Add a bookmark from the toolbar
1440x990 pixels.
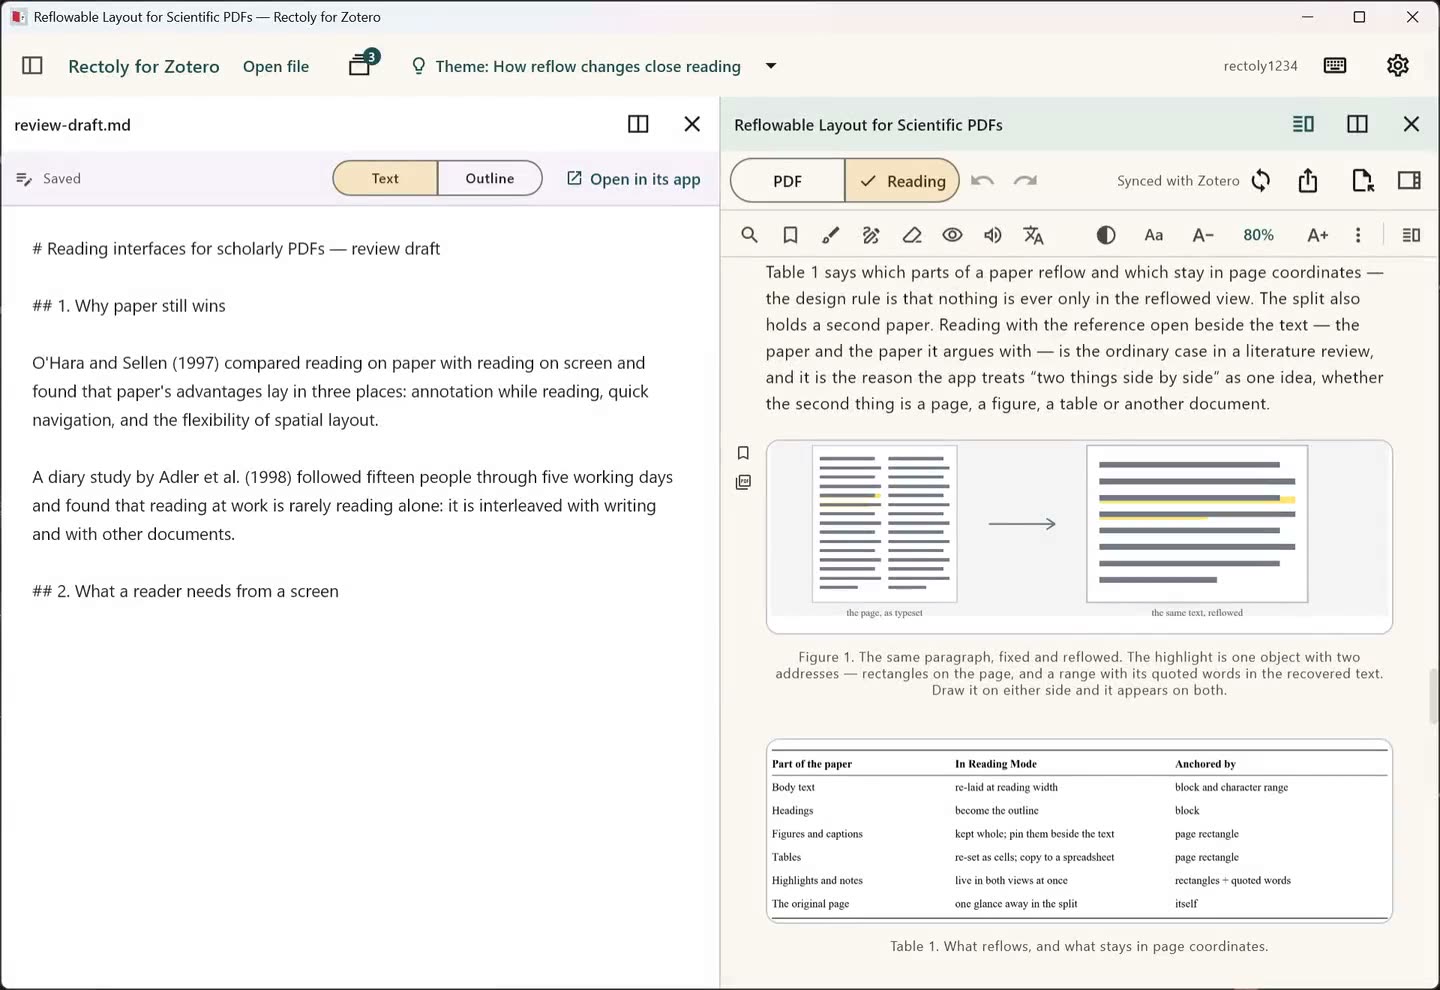790,235
